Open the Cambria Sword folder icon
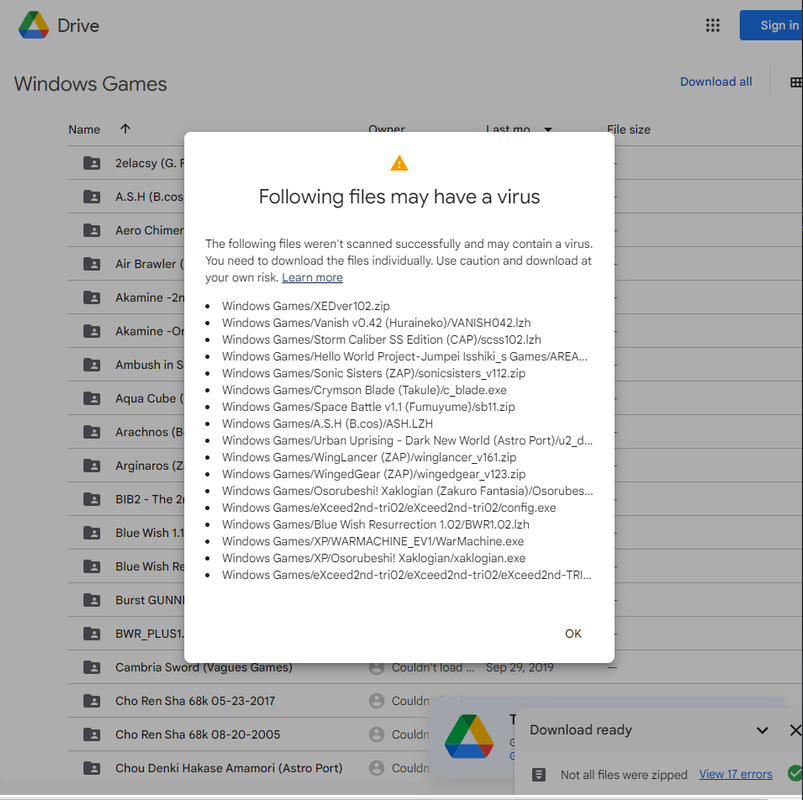This screenshot has width=803, height=800. [x=92, y=667]
